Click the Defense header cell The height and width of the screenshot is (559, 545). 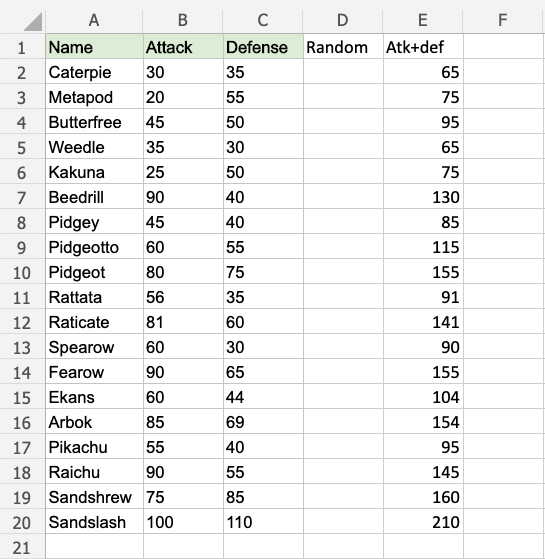(x=263, y=47)
